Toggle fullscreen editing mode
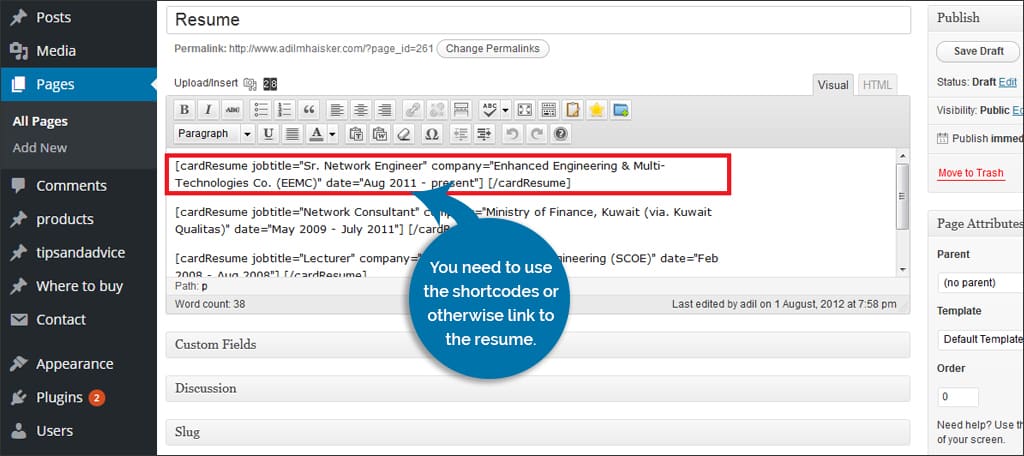1024x456 pixels. pos(524,110)
